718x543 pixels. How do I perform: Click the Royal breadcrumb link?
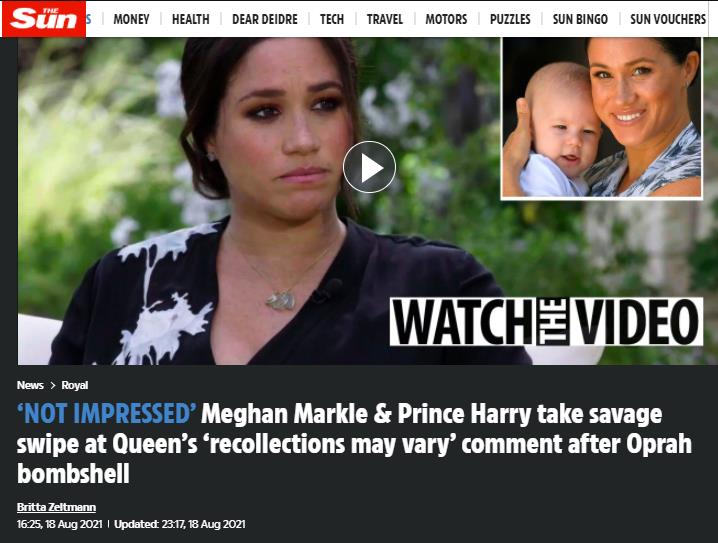[75, 385]
